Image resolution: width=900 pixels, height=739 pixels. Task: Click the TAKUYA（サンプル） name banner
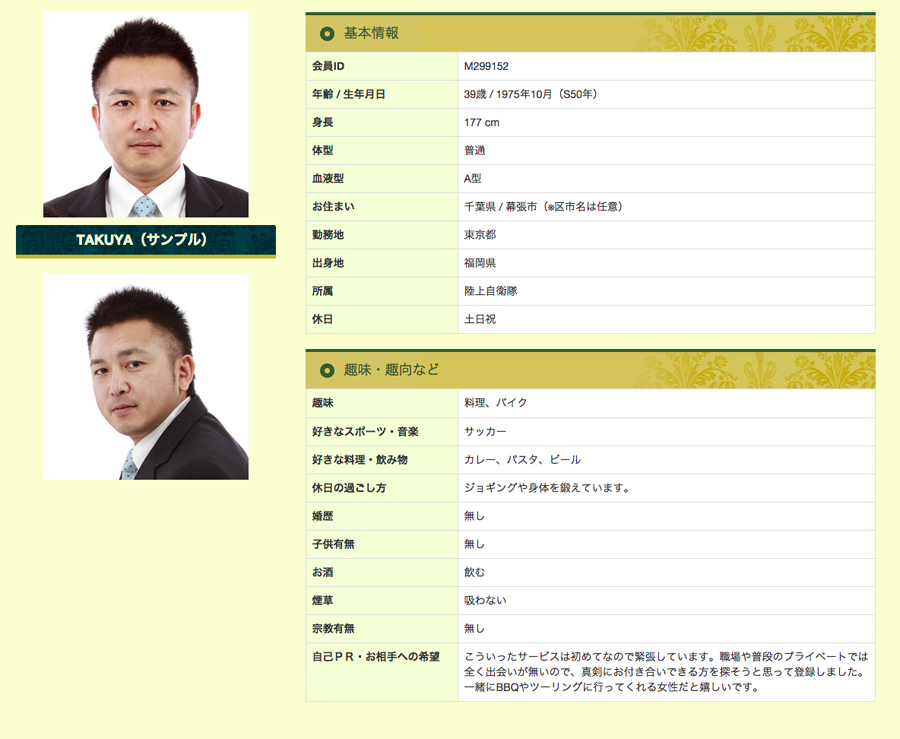(146, 240)
